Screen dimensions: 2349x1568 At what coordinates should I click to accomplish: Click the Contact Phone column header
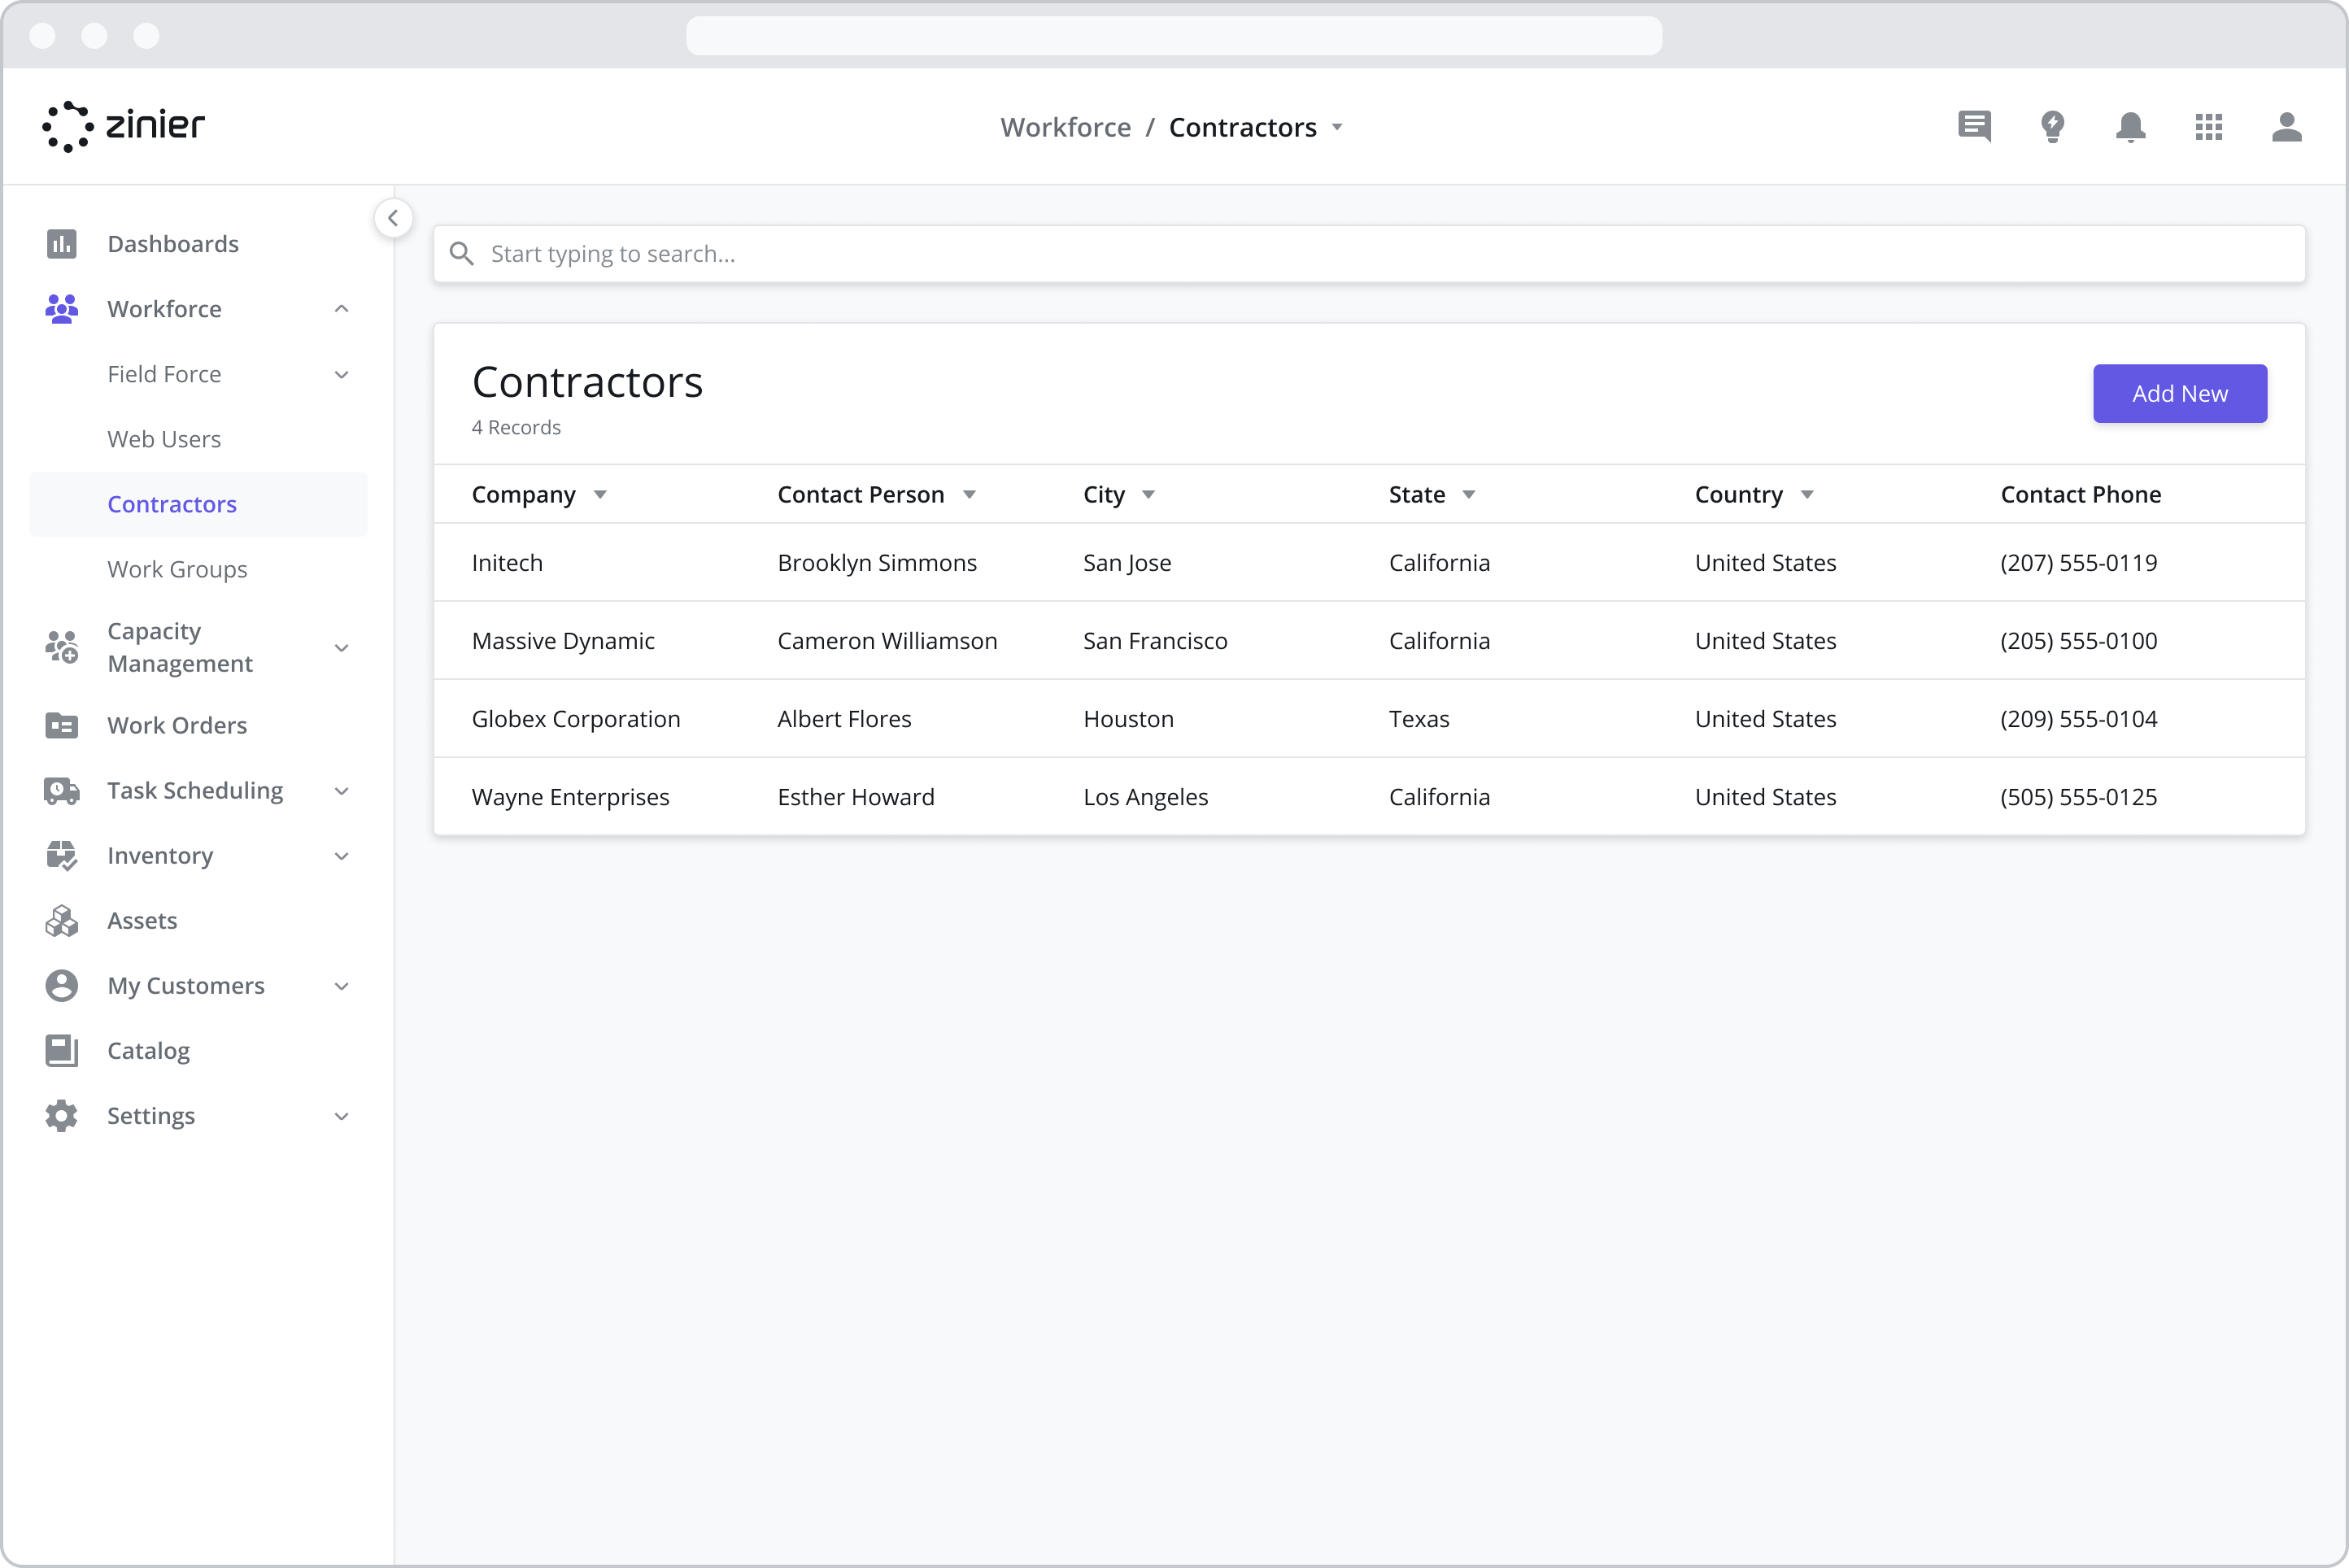[x=2080, y=494]
